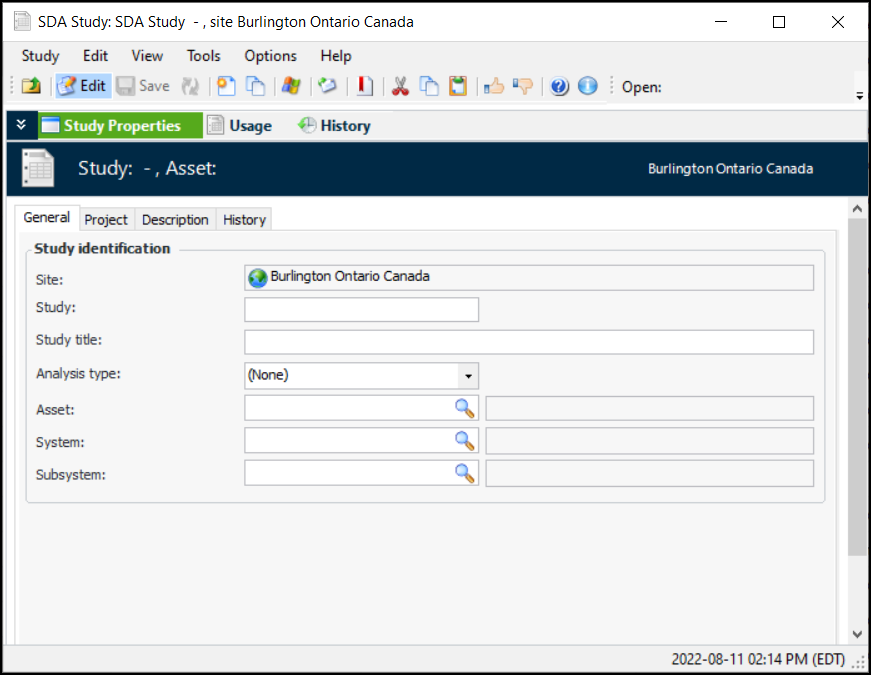Viewport: 871px width, 675px height.
Task: Expand the toolbar overflow options arrow
Action: (859, 96)
